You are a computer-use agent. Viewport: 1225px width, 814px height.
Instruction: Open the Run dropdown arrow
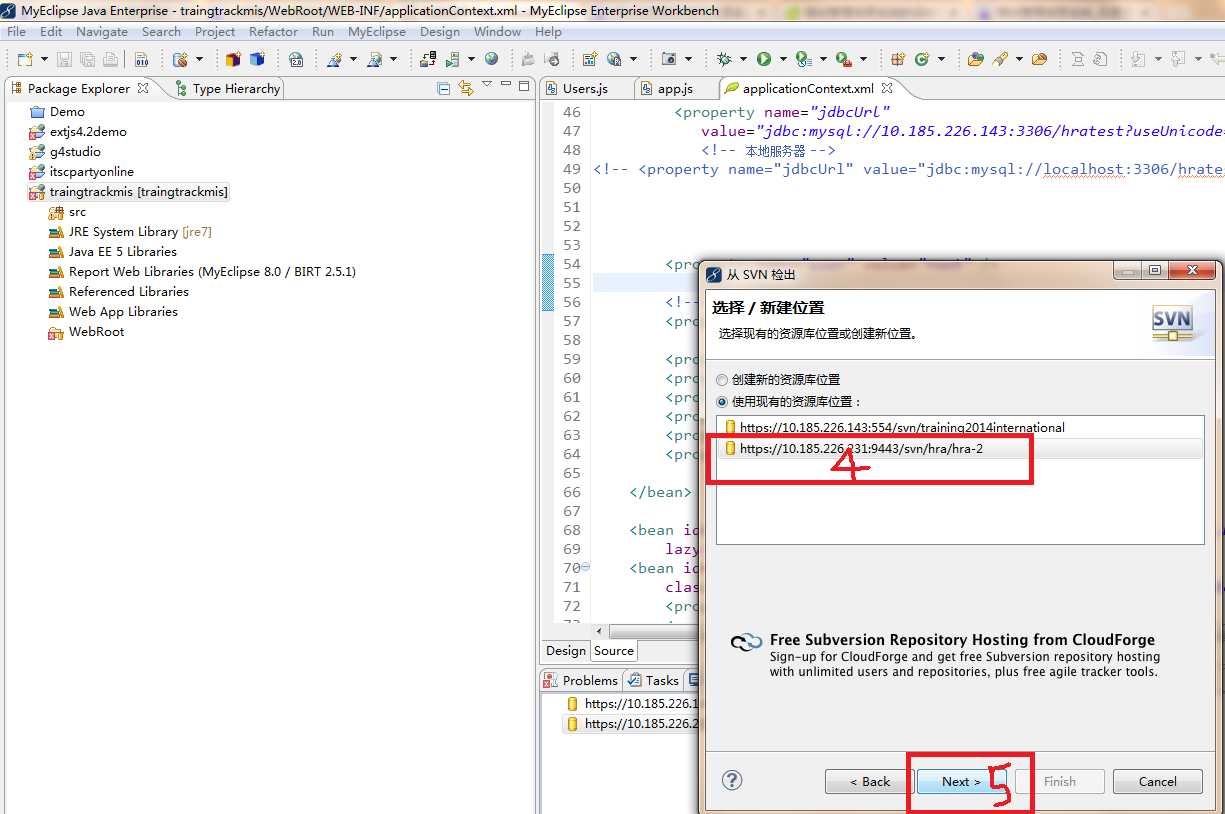783,59
